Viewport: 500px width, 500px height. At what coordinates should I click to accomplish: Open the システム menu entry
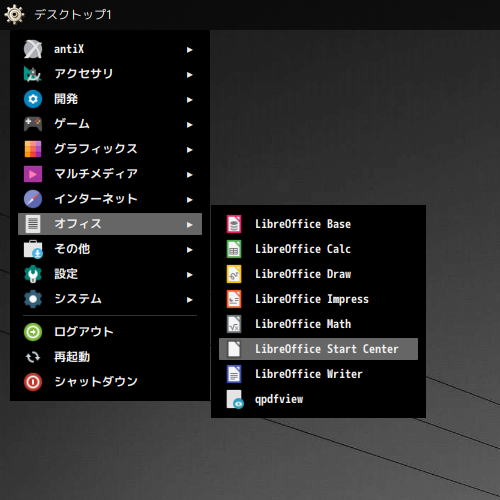coord(110,299)
